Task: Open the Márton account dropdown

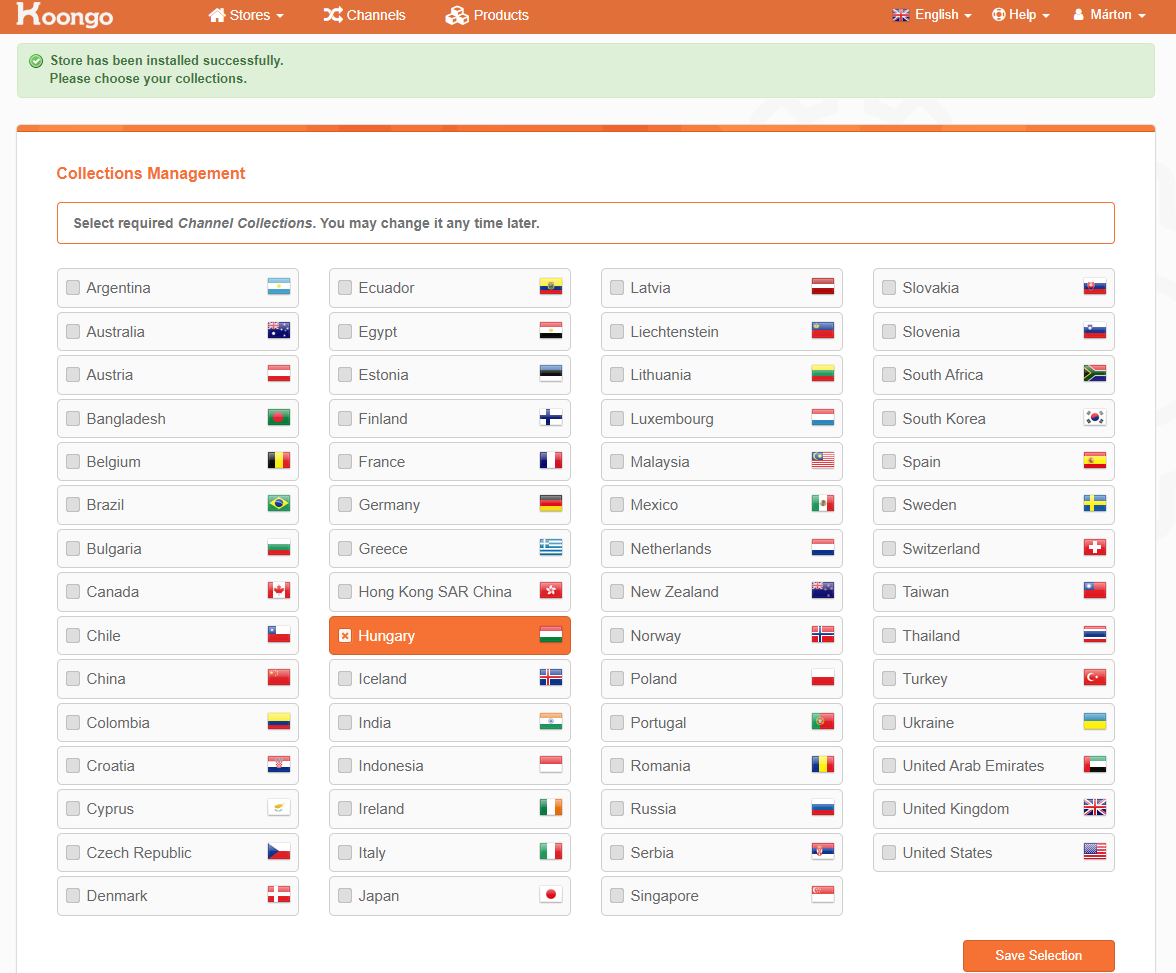Action: click(1110, 15)
